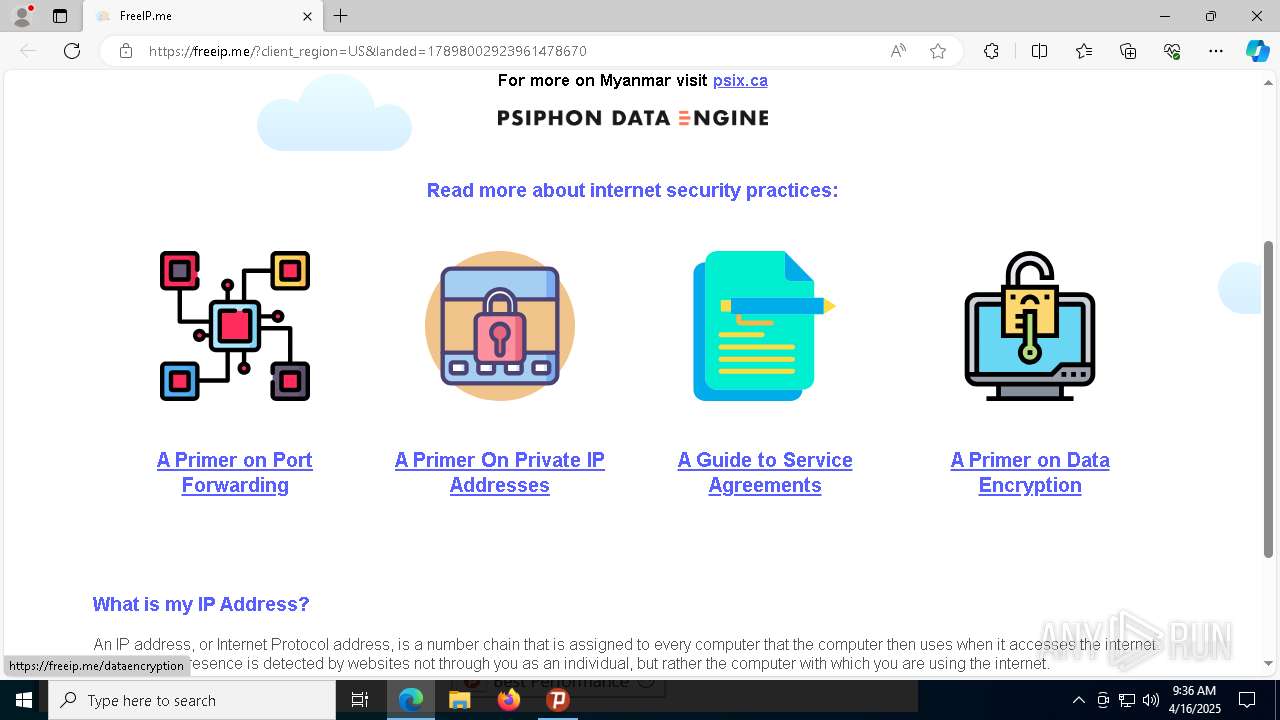Click the scrollbar down arrow
This screenshot has height=720, width=1280.
[1268, 663]
